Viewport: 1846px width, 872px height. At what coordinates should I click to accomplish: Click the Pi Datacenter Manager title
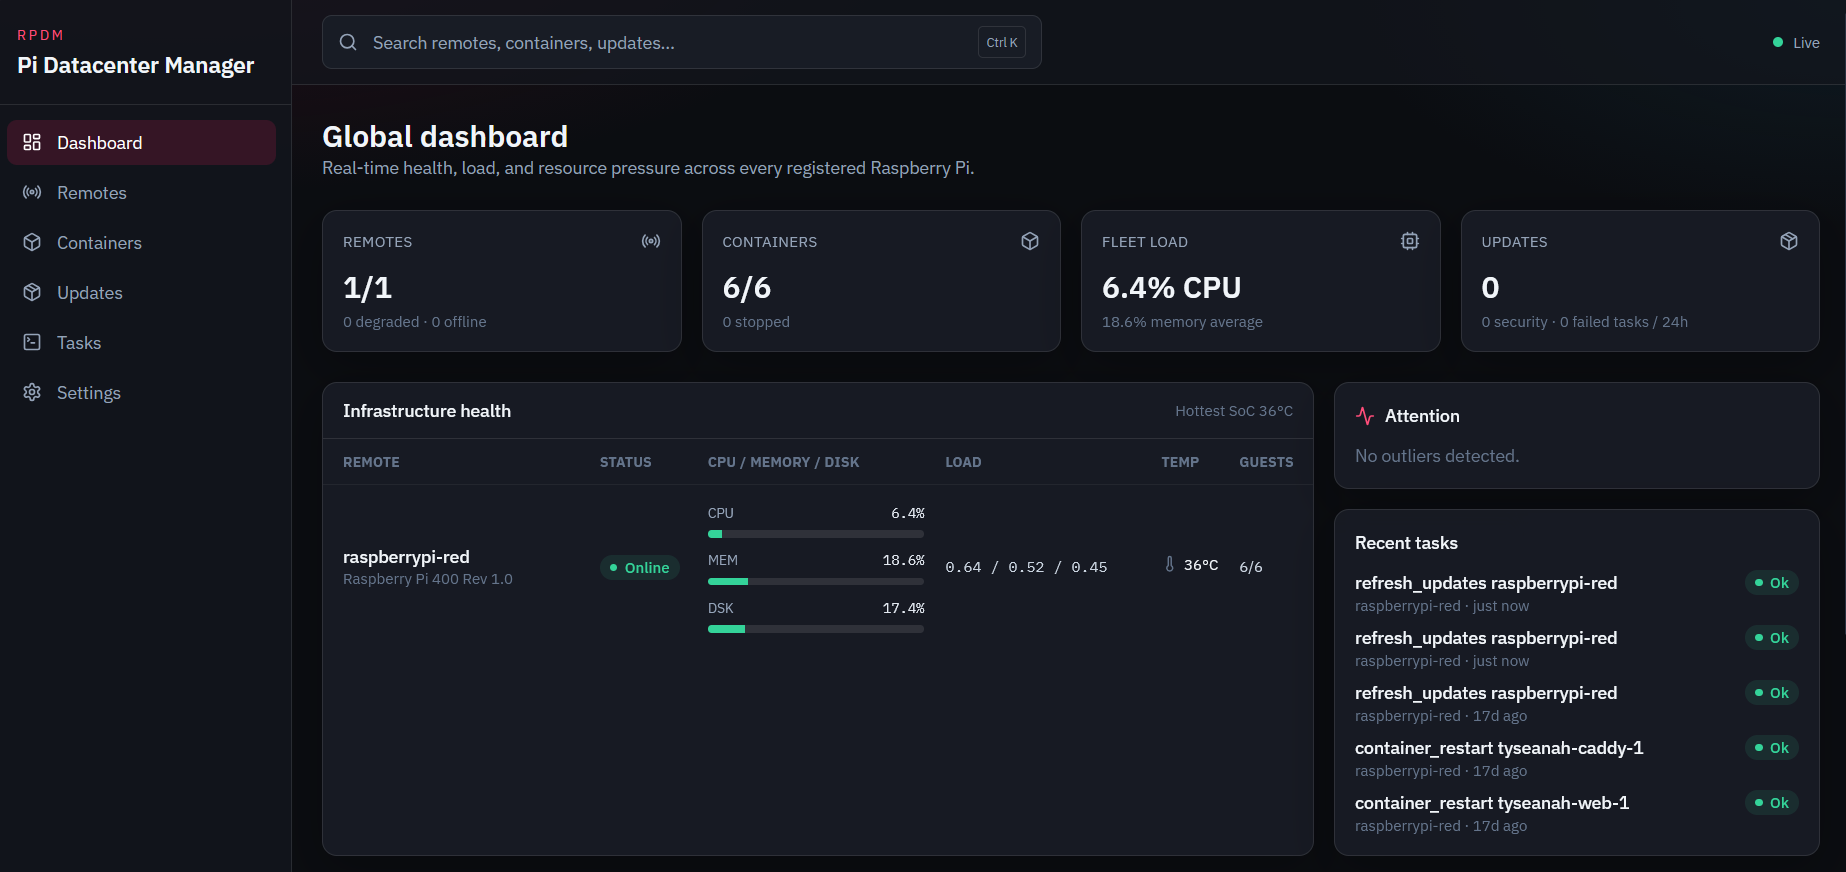(x=136, y=65)
